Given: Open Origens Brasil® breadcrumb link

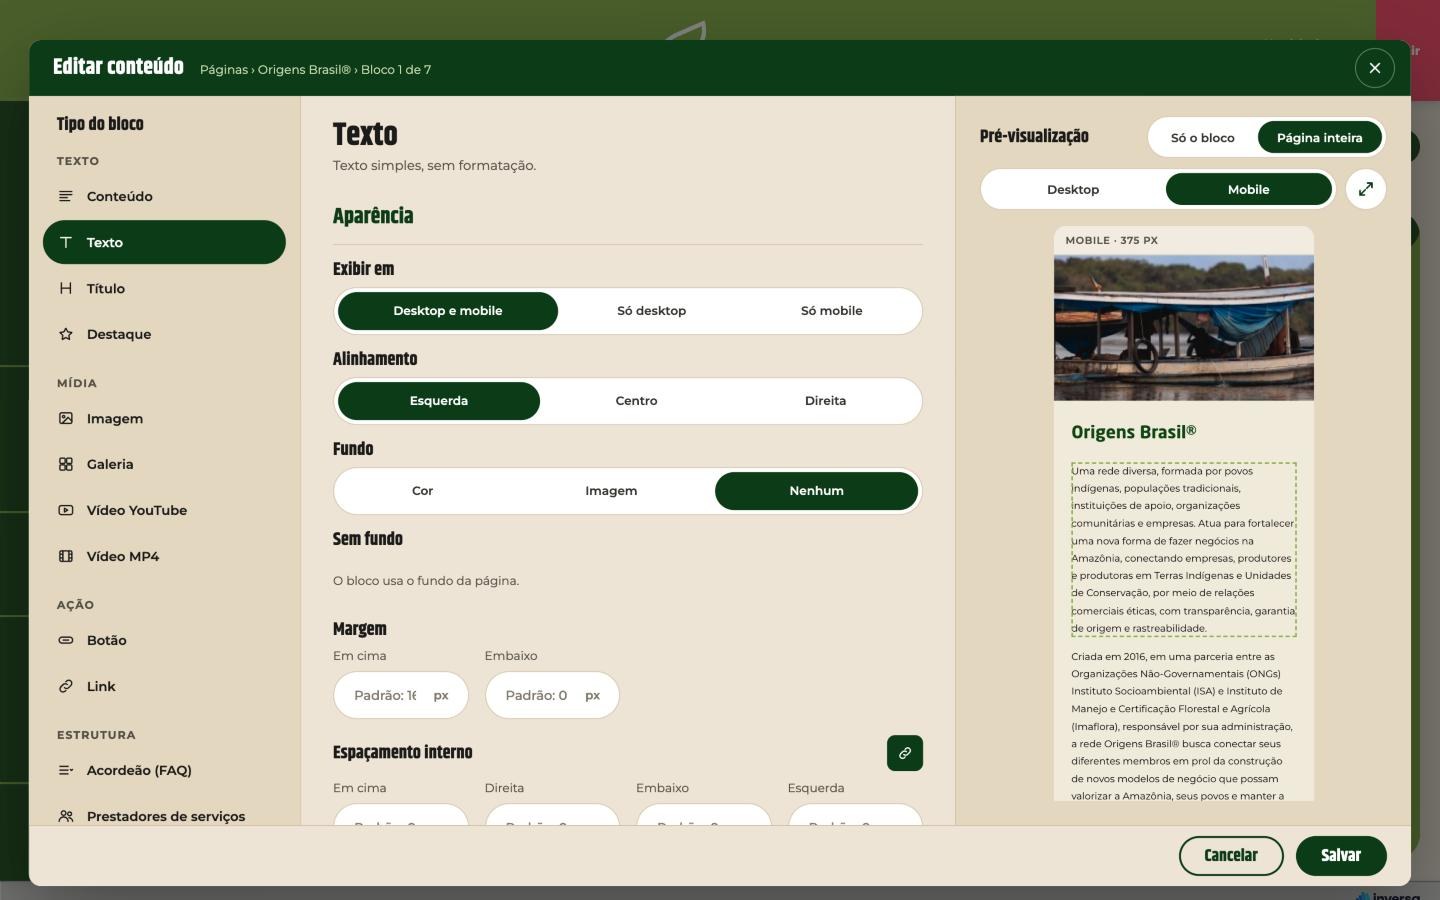Looking at the screenshot, I should 305,70.
